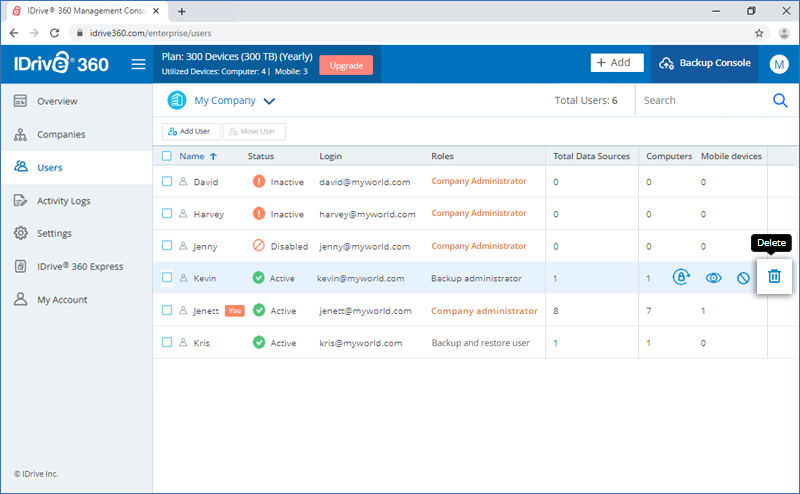Click site lock icon in address bar
Viewport: 800px width, 494px height.
tap(80, 33)
